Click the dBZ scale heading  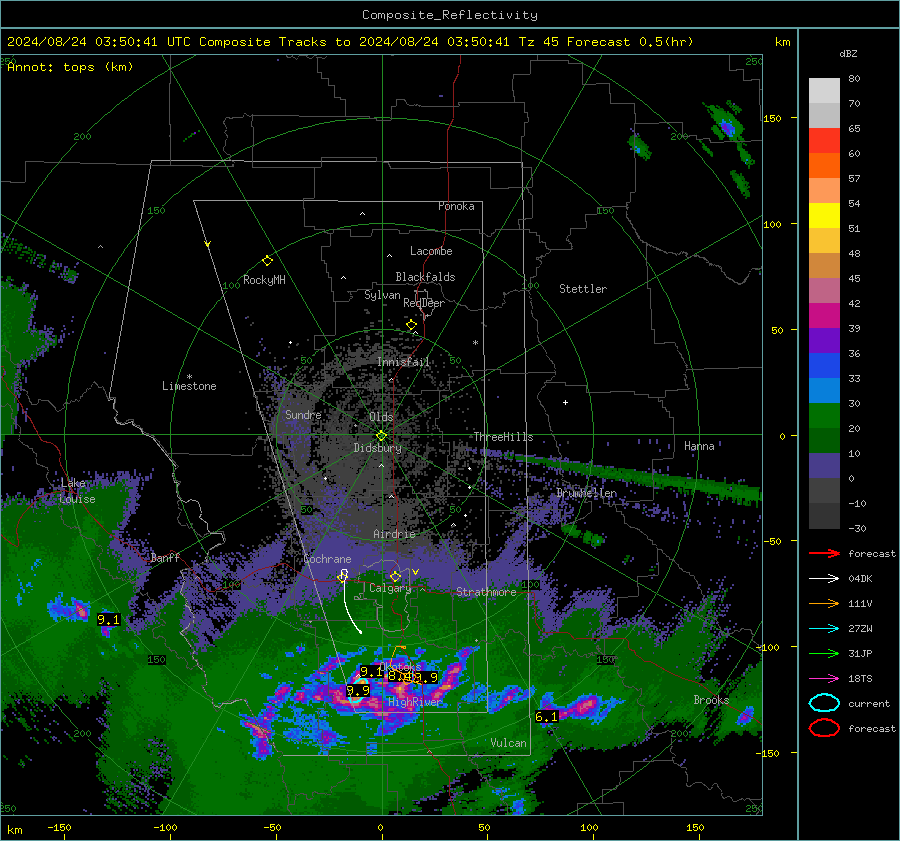848,53
